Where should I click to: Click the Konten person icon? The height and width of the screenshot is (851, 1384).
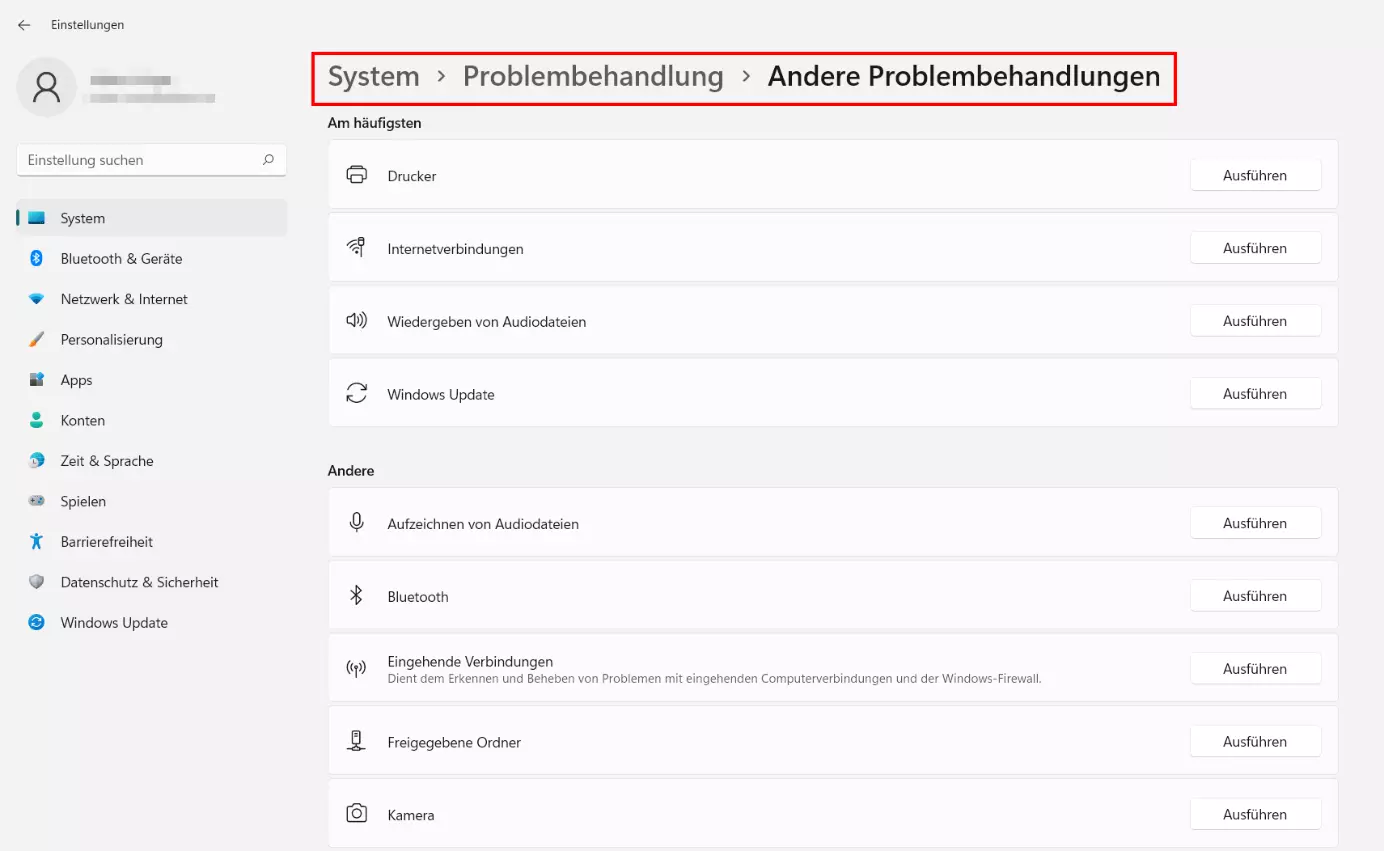click(37, 420)
